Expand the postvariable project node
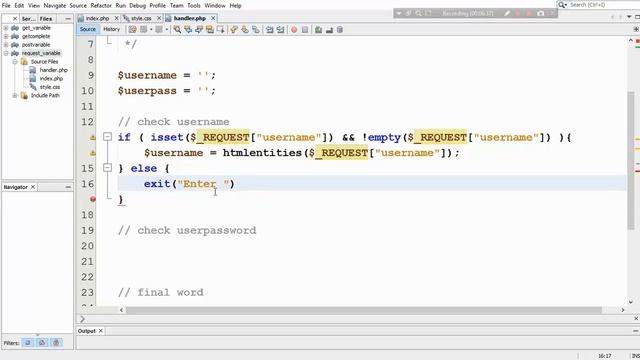Viewport: 640px width, 360px height. [x=6, y=45]
